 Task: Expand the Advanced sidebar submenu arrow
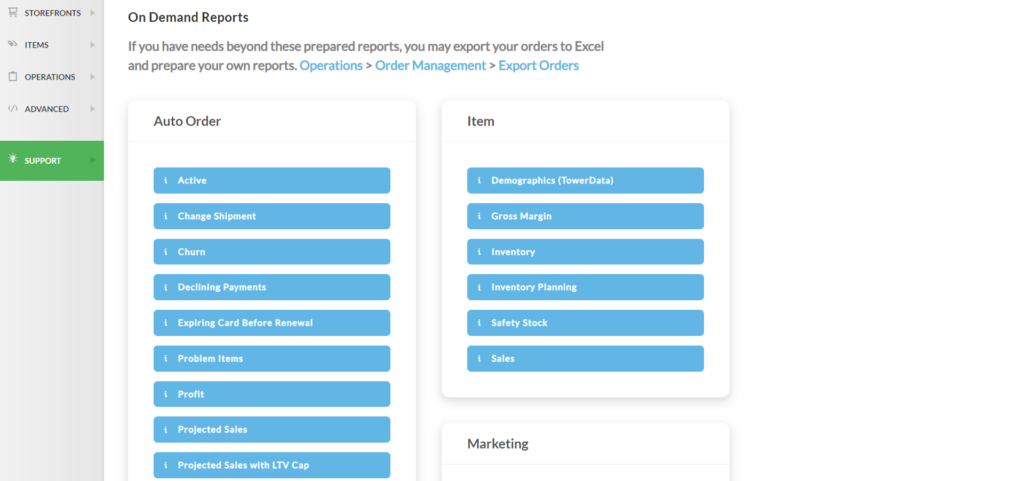point(93,109)
